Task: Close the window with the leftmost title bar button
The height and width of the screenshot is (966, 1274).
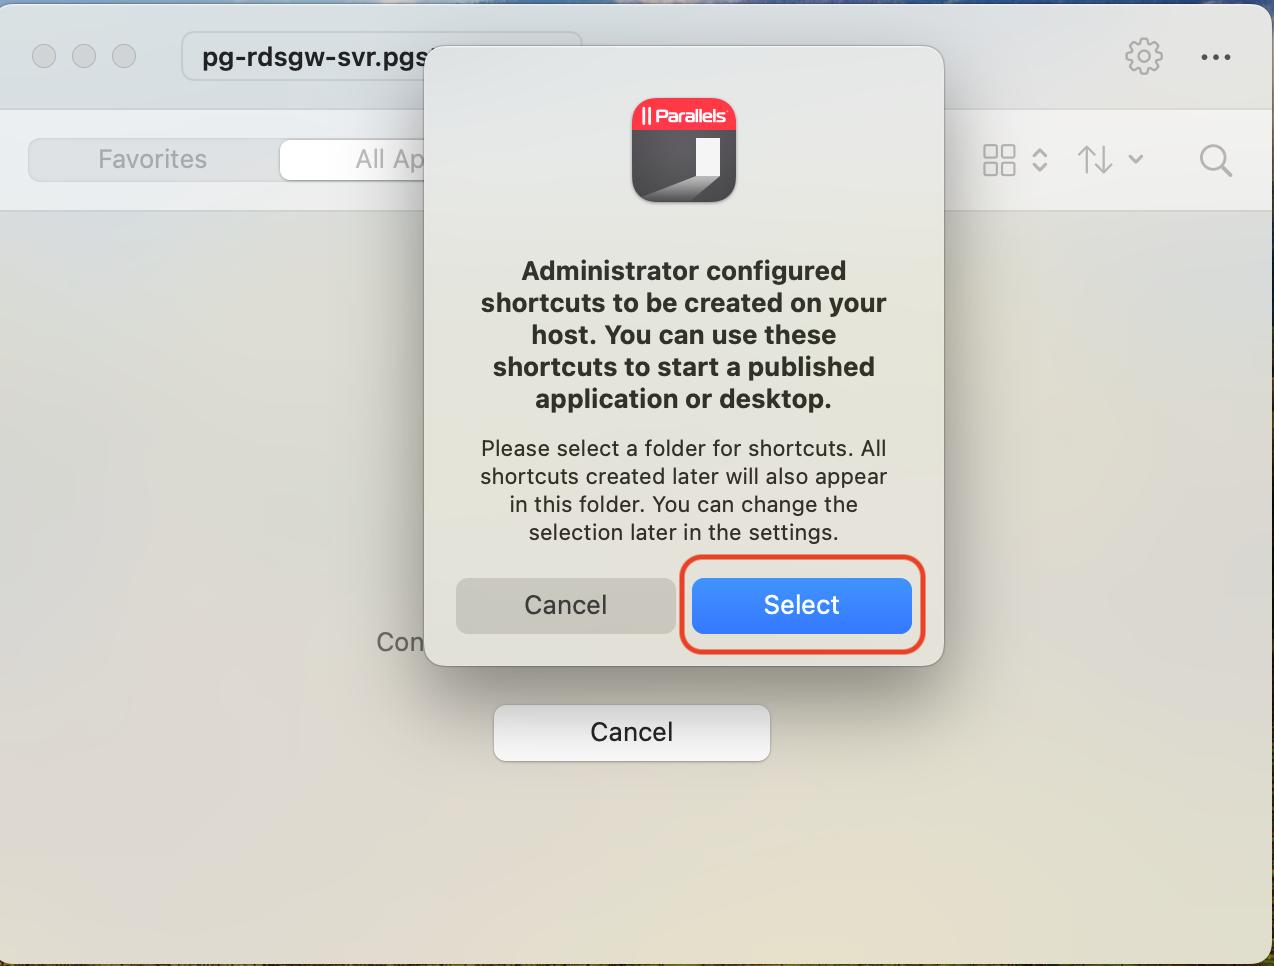Action: pos(44,56)
